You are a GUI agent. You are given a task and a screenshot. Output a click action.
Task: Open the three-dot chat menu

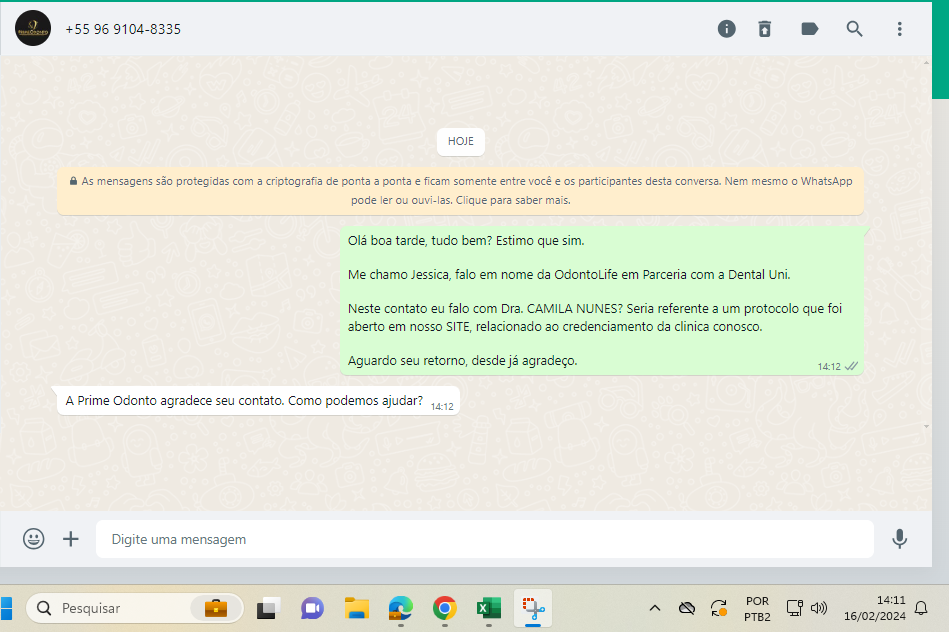899,28
